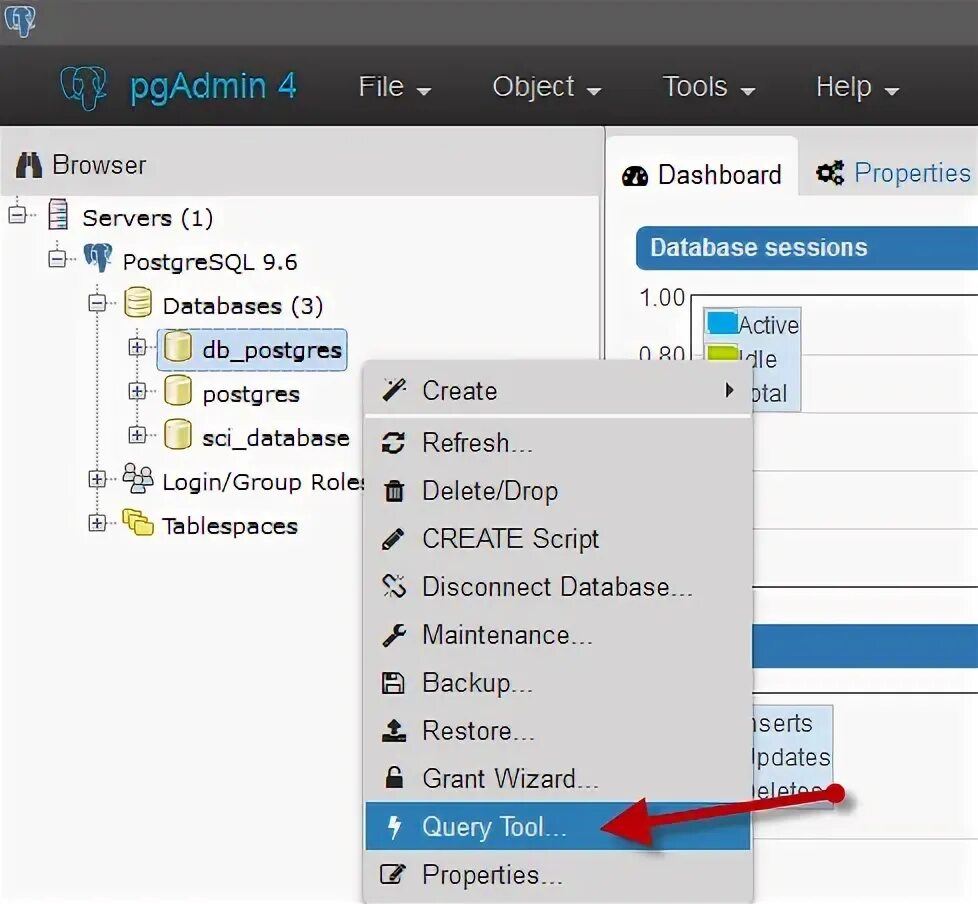
Task: Click the Refresh arrows icon
Action: 393,443
